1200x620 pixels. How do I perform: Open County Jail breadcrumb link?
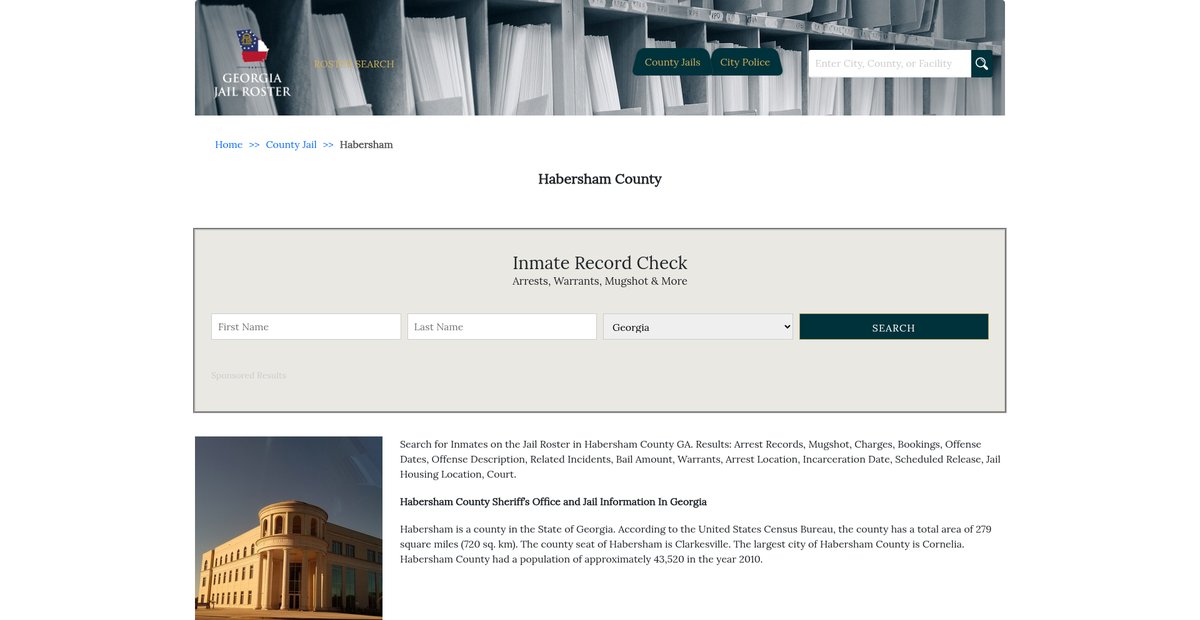click(x=291, y=145)
